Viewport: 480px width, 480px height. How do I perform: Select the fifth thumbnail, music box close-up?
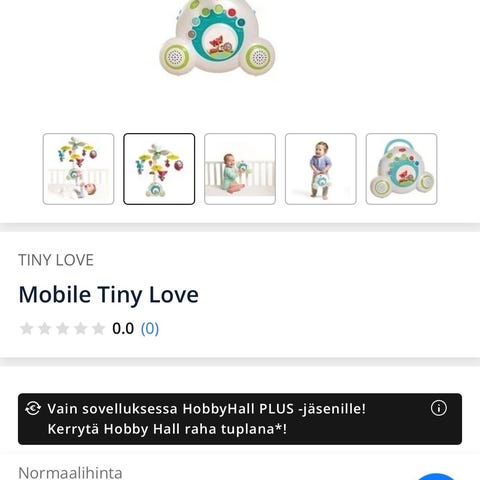pos(401,169)
